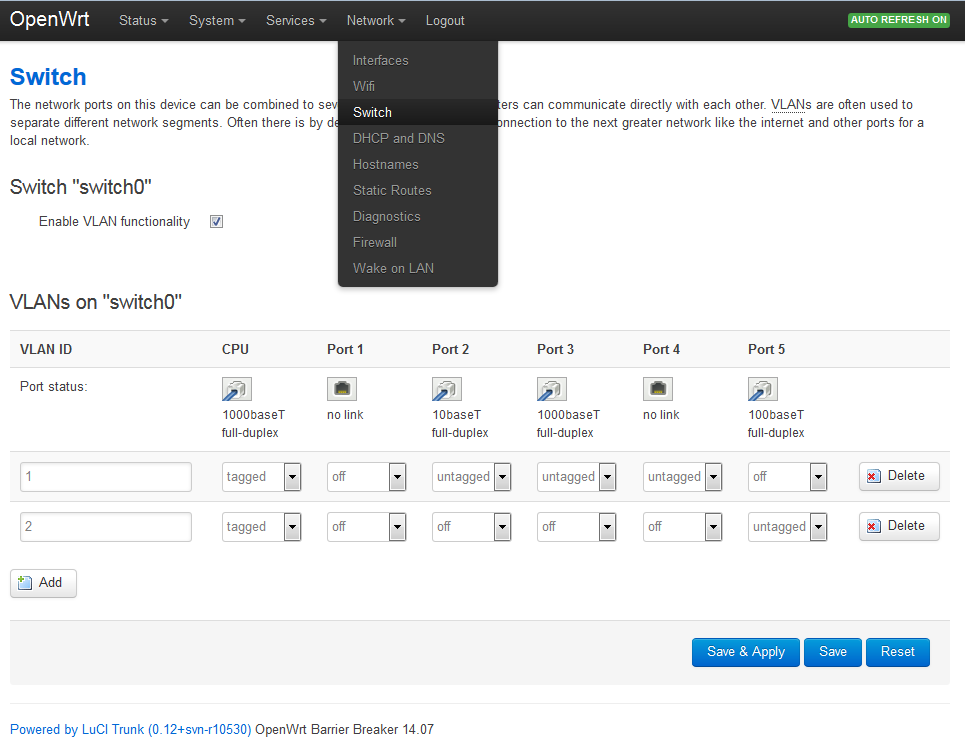Viewport: 965px width, 748px height.
Task: Select DHCP and DNS menu entry
Action: [418, 138]
